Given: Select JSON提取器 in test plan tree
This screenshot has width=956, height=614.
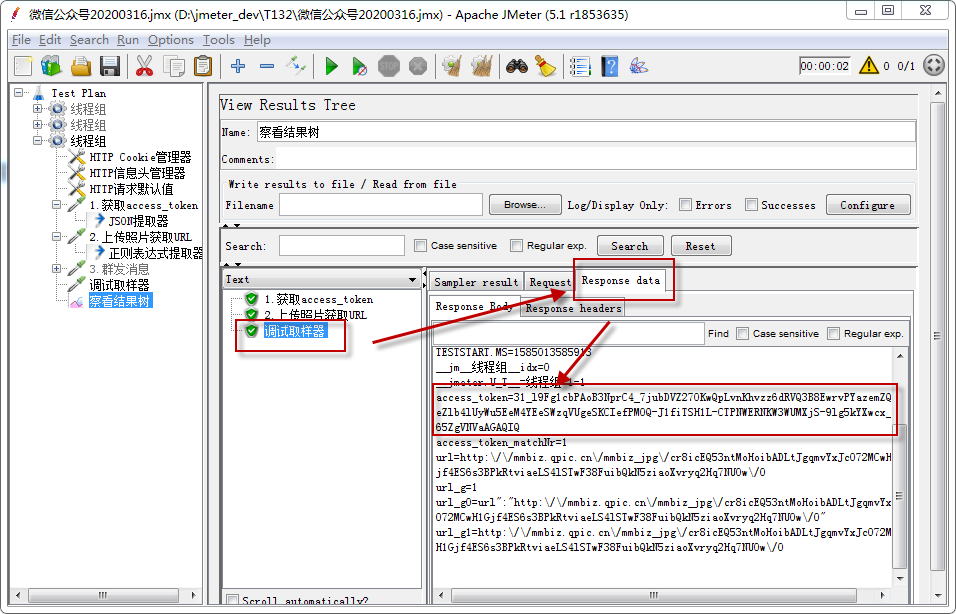Looking at the screenshot, I should coord(138,221).
